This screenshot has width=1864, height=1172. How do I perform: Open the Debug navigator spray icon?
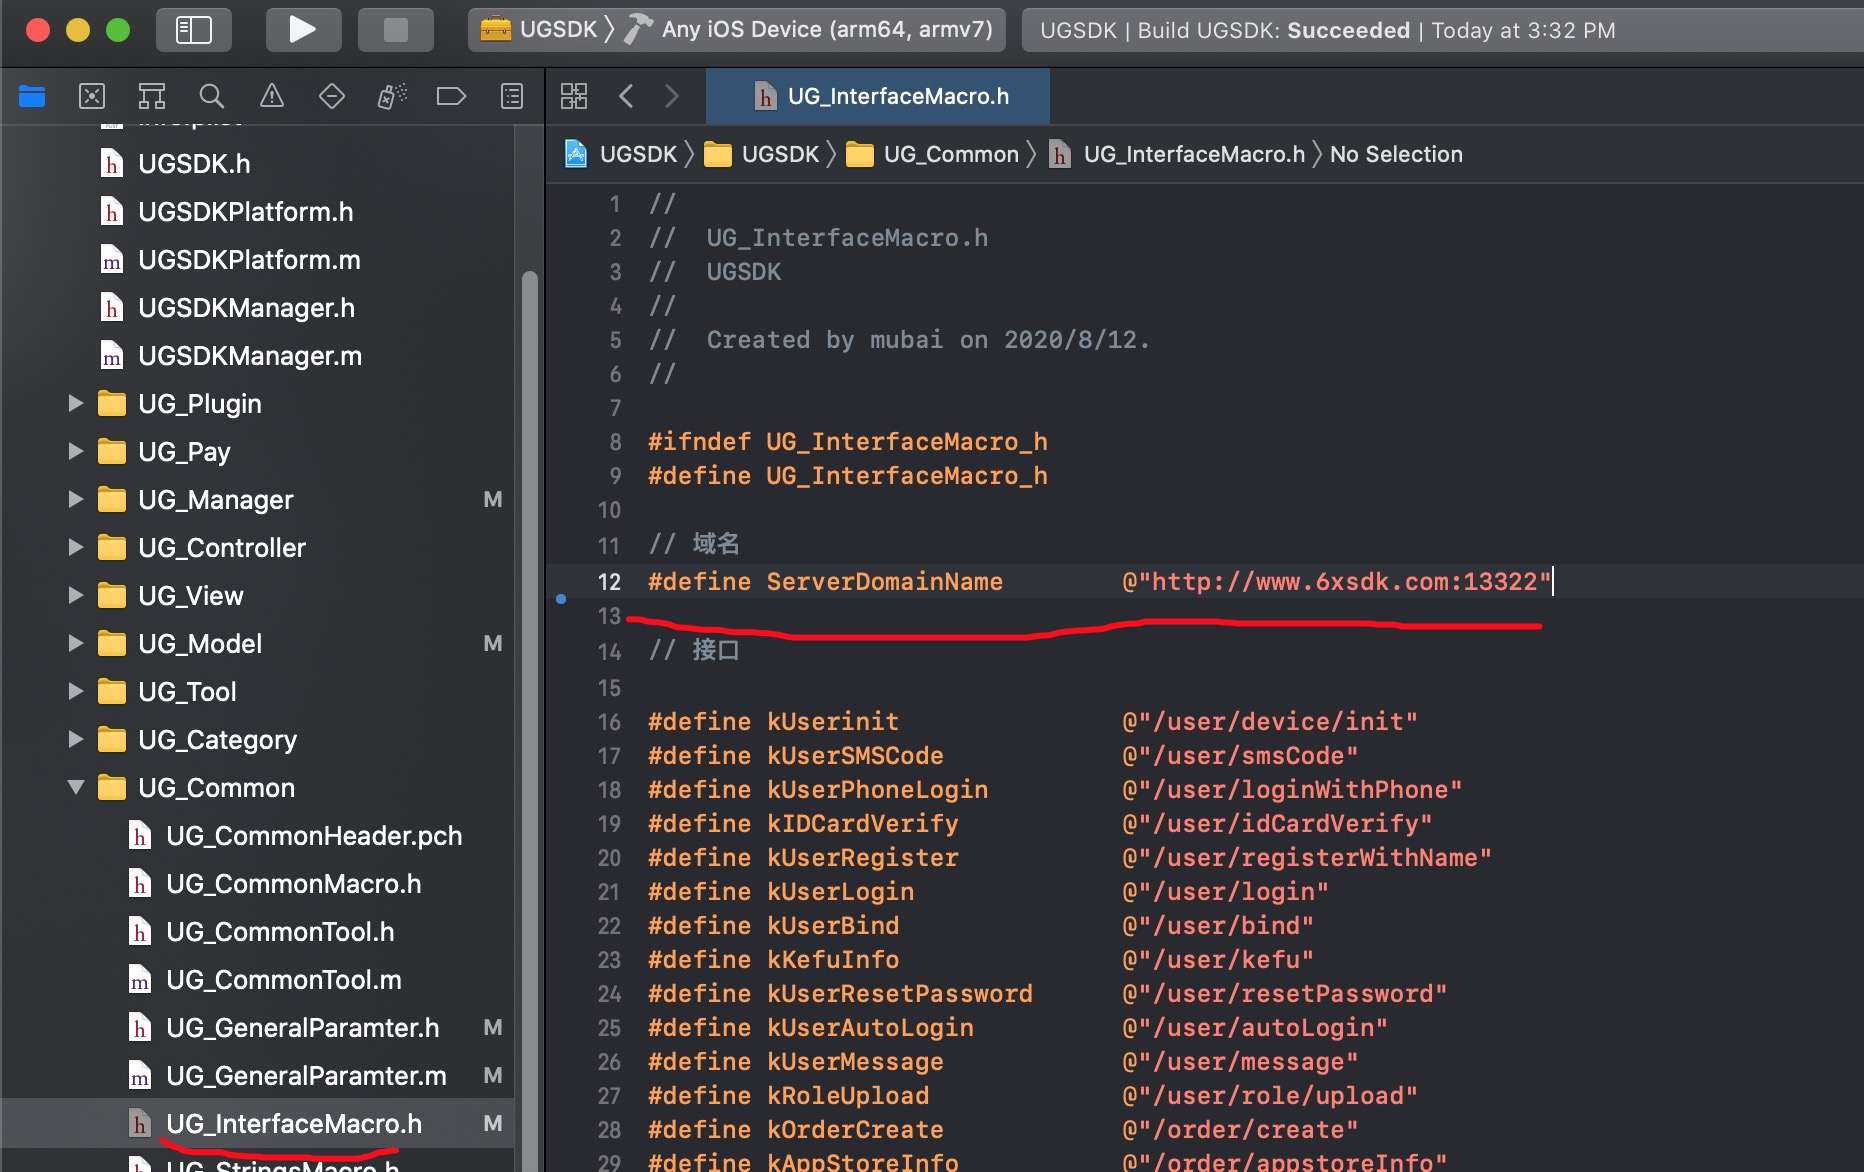click(x=392, y=96)
